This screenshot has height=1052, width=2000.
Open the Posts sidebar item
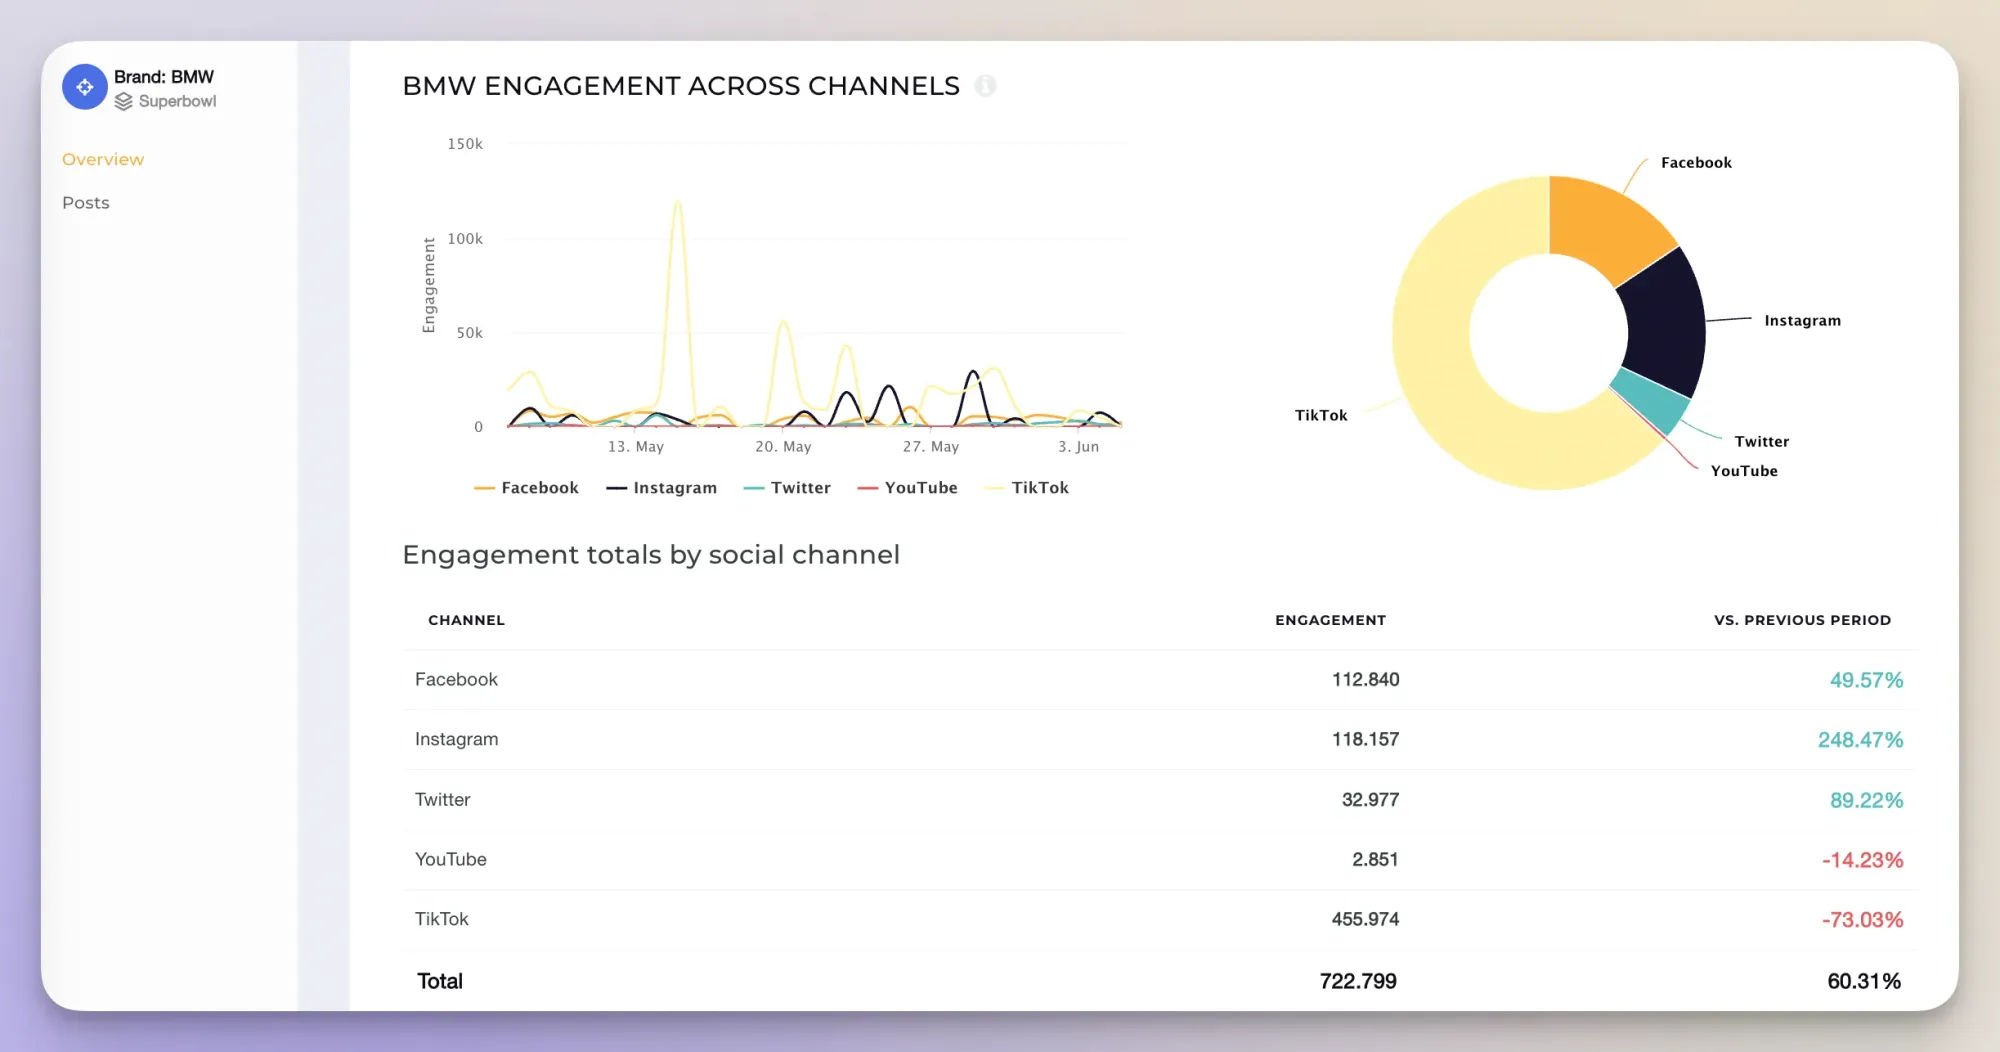[x=86, y=203]
